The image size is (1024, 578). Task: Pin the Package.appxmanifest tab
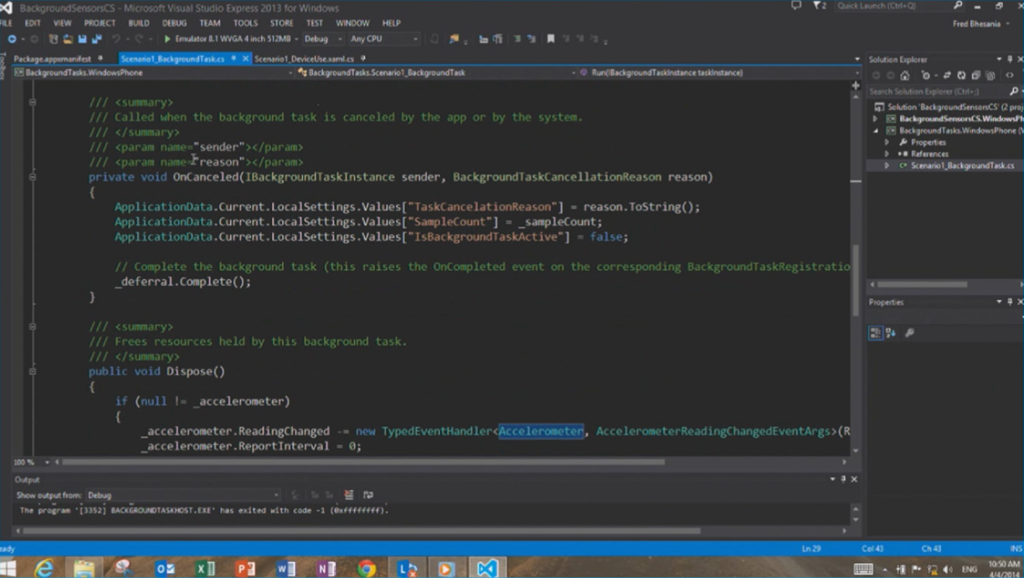coord(100,59)
